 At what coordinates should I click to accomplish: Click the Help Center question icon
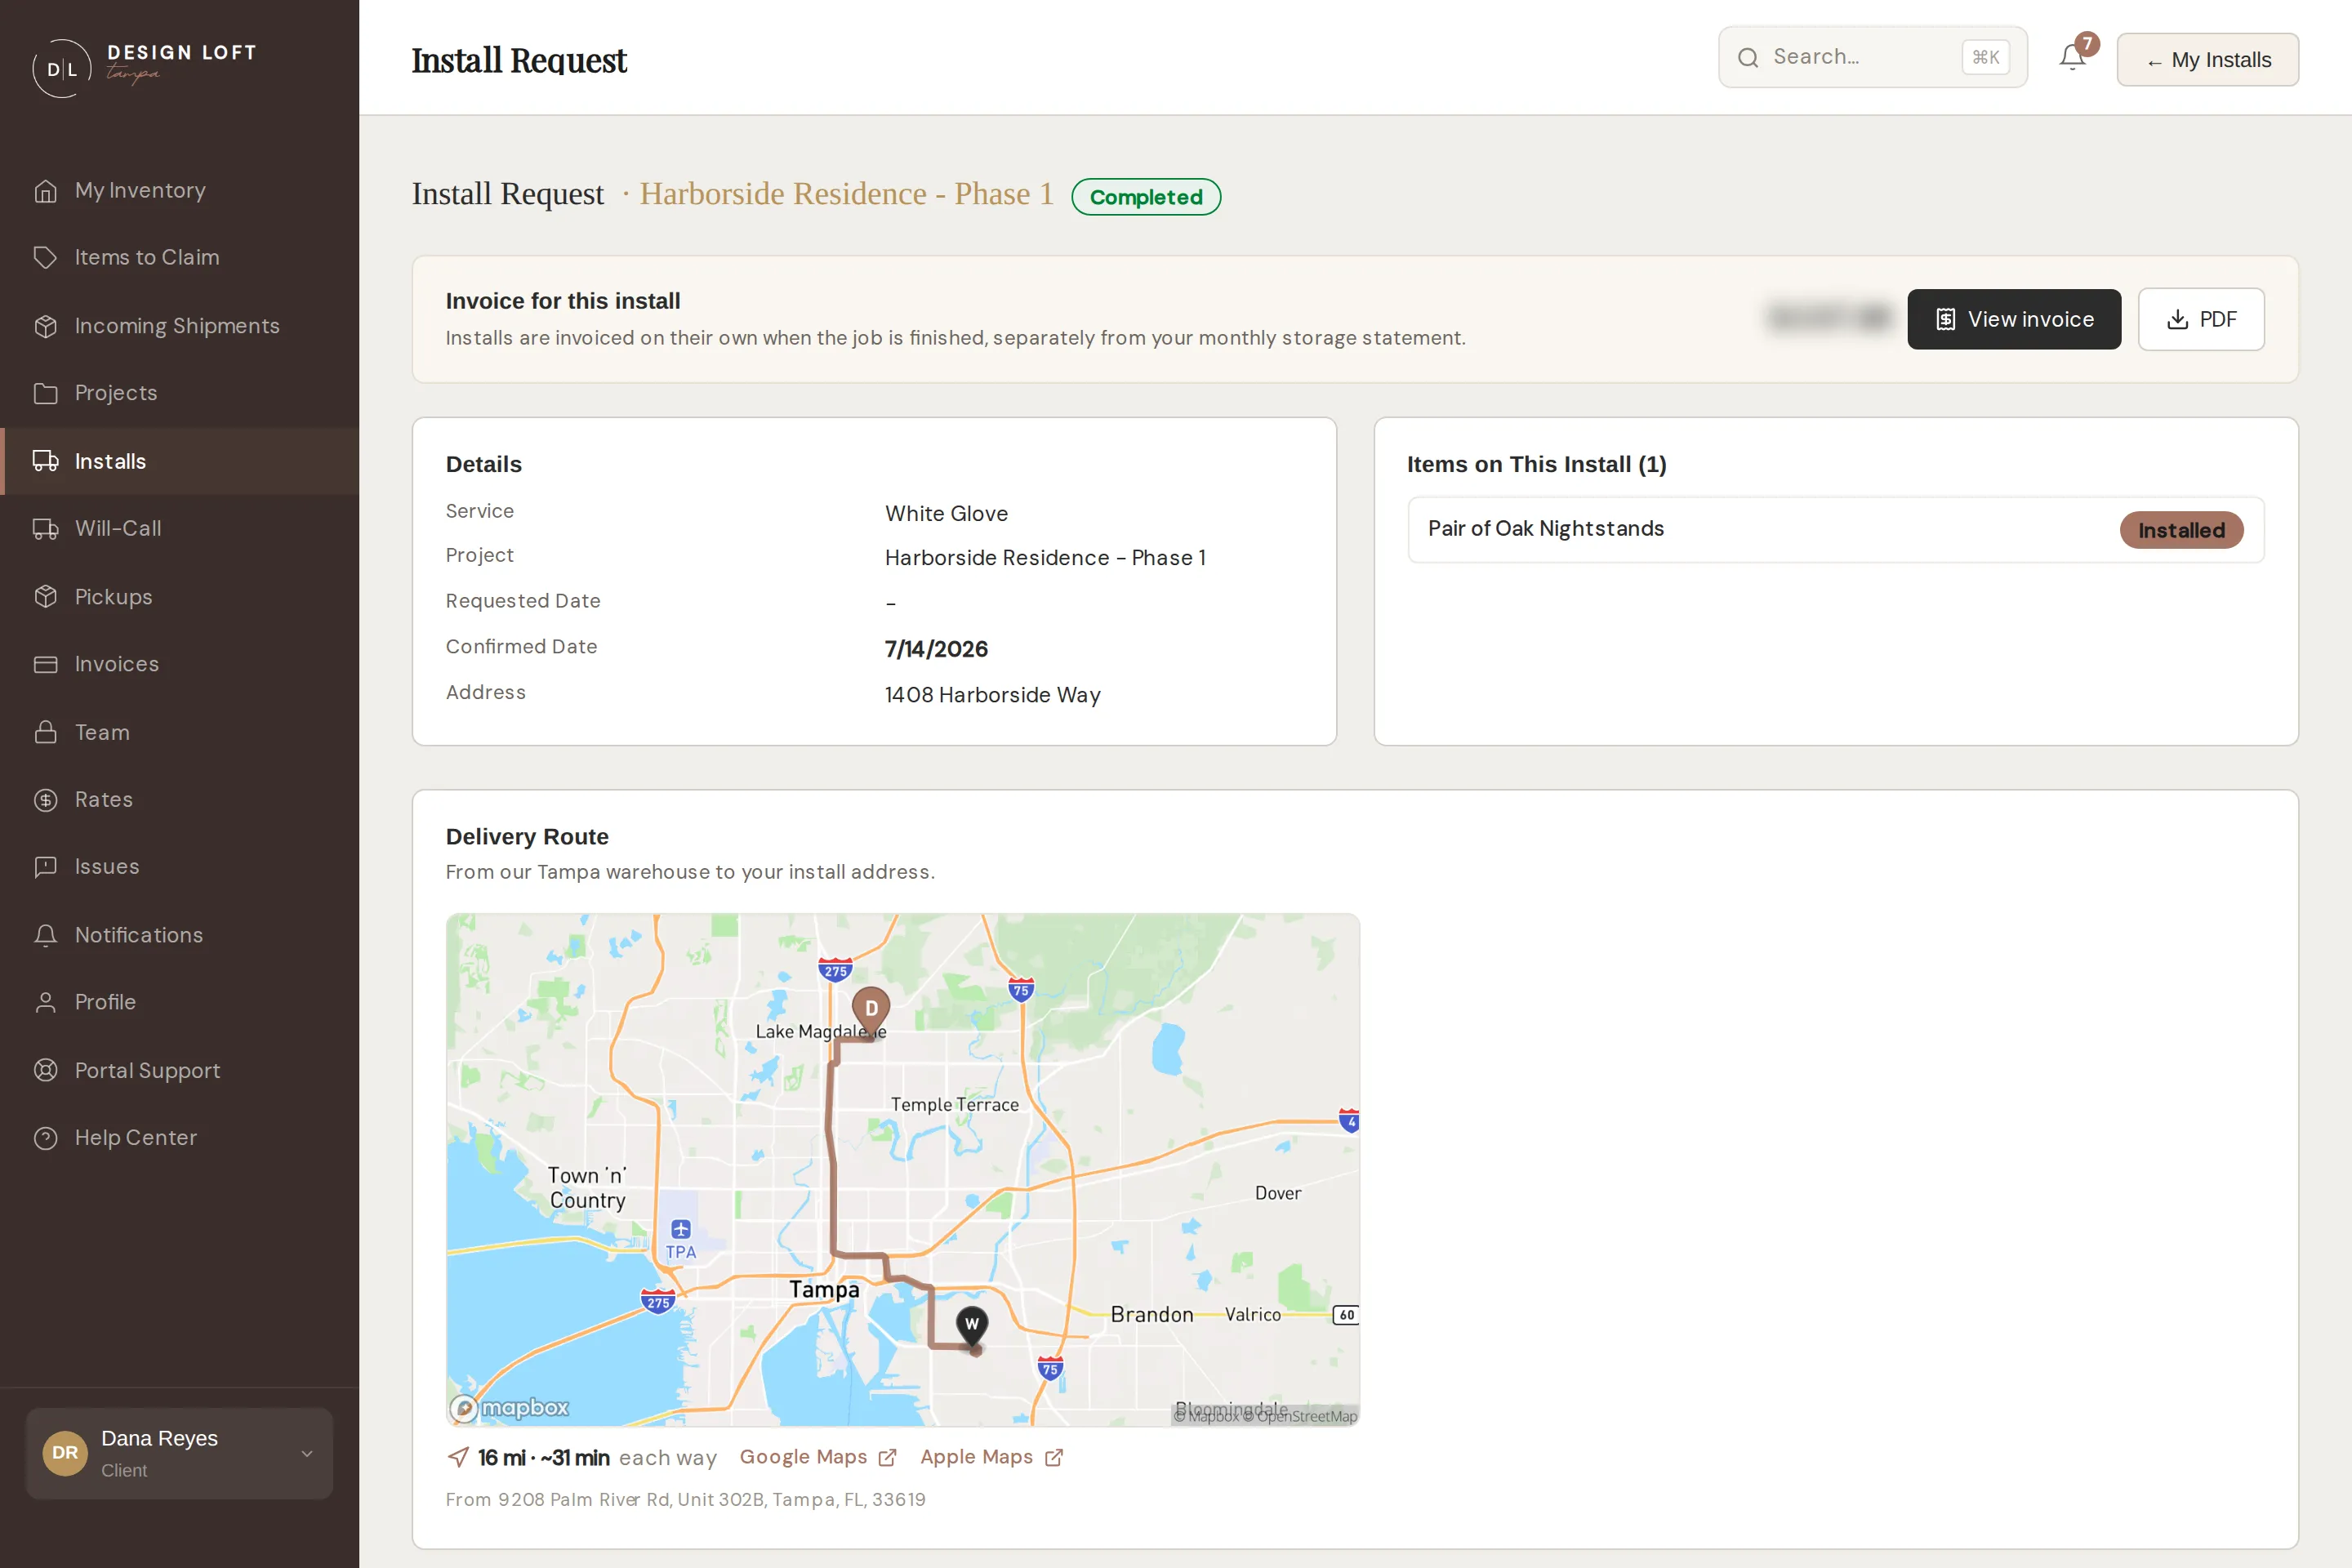pyautogui.click(x=46, y=1137)
